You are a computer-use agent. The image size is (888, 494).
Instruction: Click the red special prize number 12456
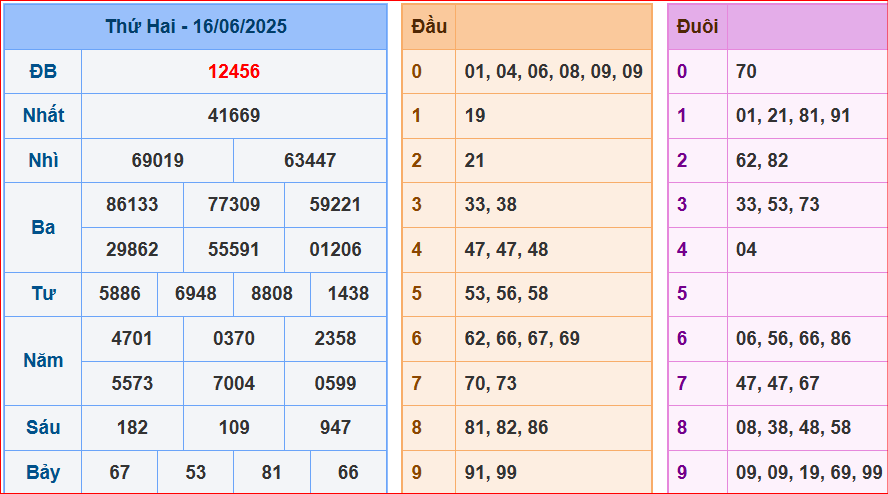(234, 71)
